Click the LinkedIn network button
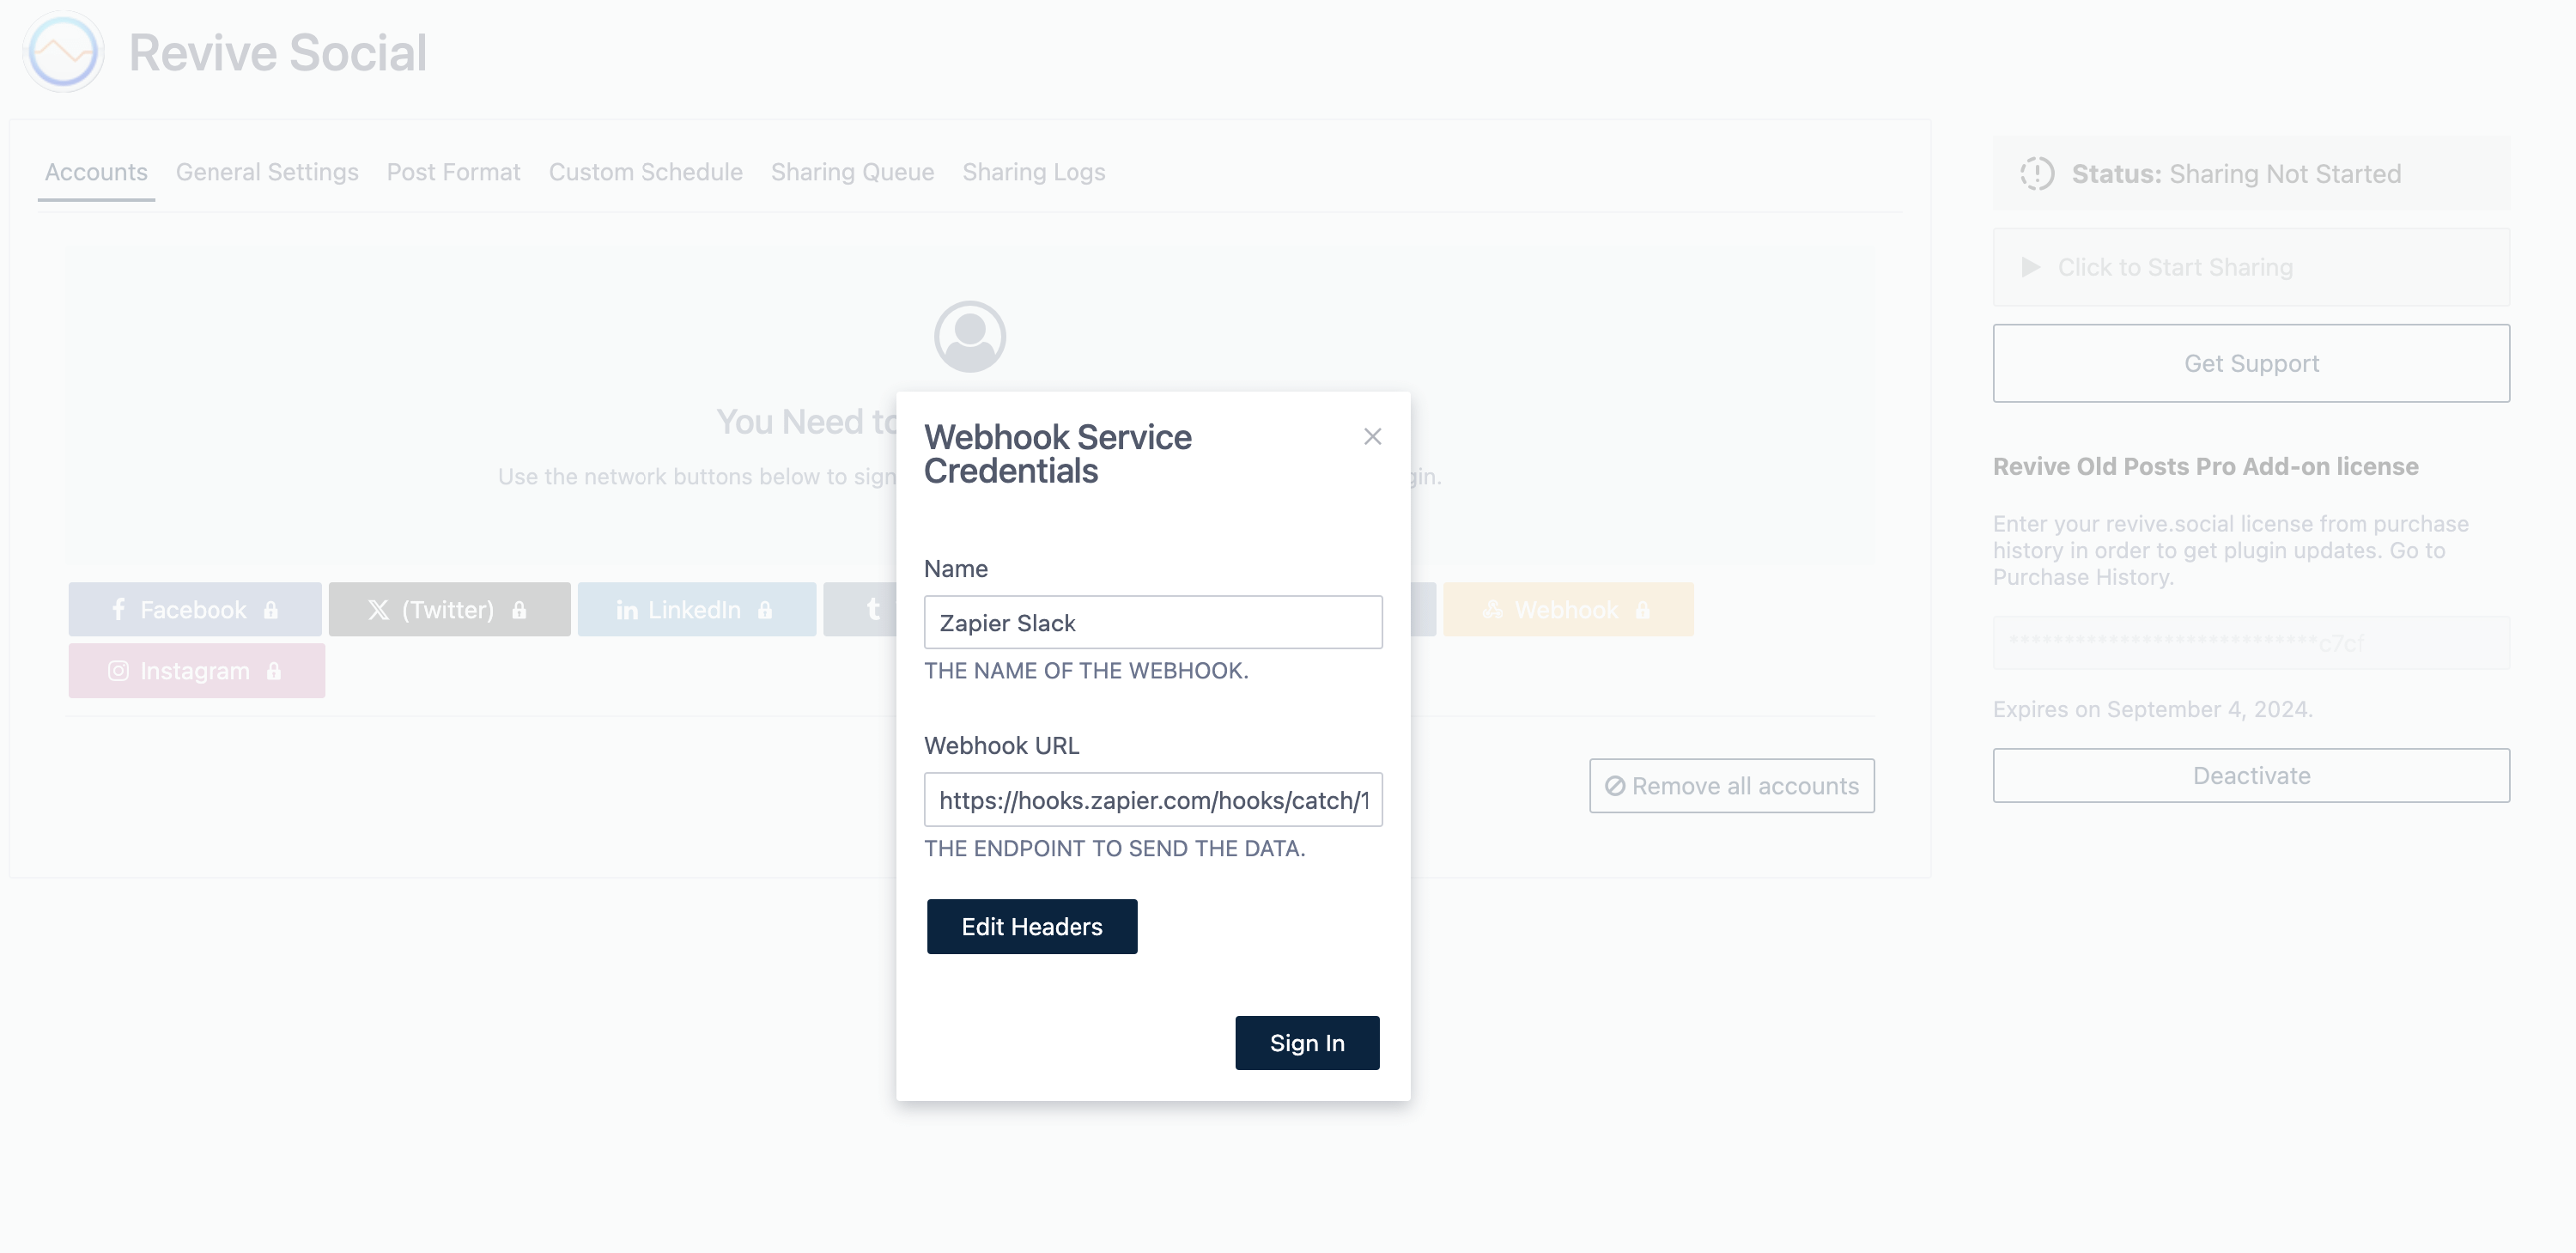 click(x=696, y=610)
